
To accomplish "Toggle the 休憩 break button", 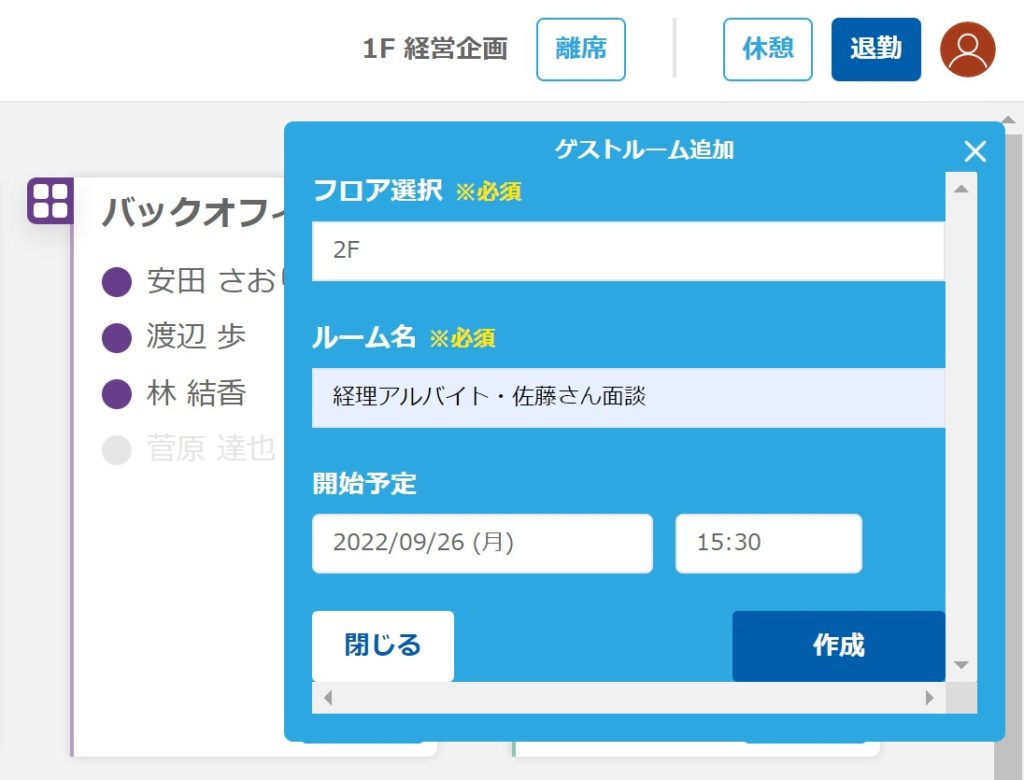I will (767, 49).
